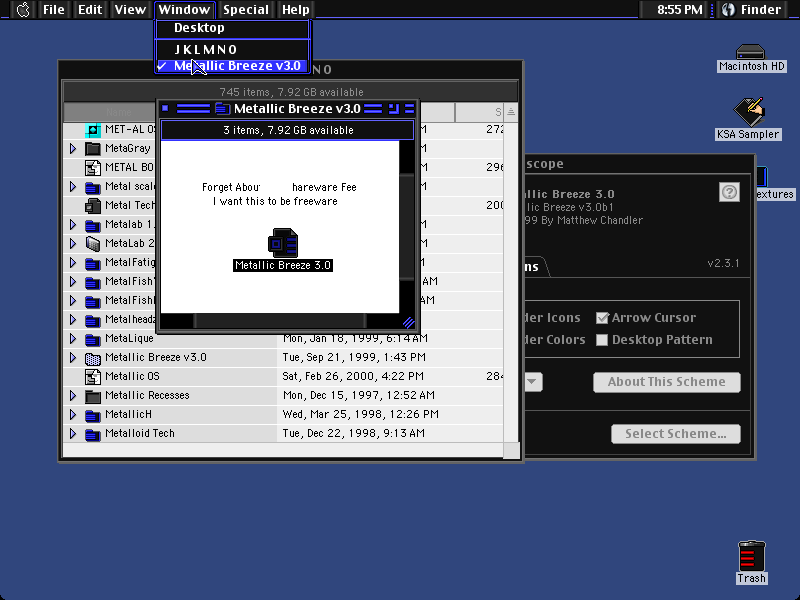The width and height of the screenshot is (800, 600).
Task: Enable the Desktop Pattern checkbox
Action: [x=602, y=340]
